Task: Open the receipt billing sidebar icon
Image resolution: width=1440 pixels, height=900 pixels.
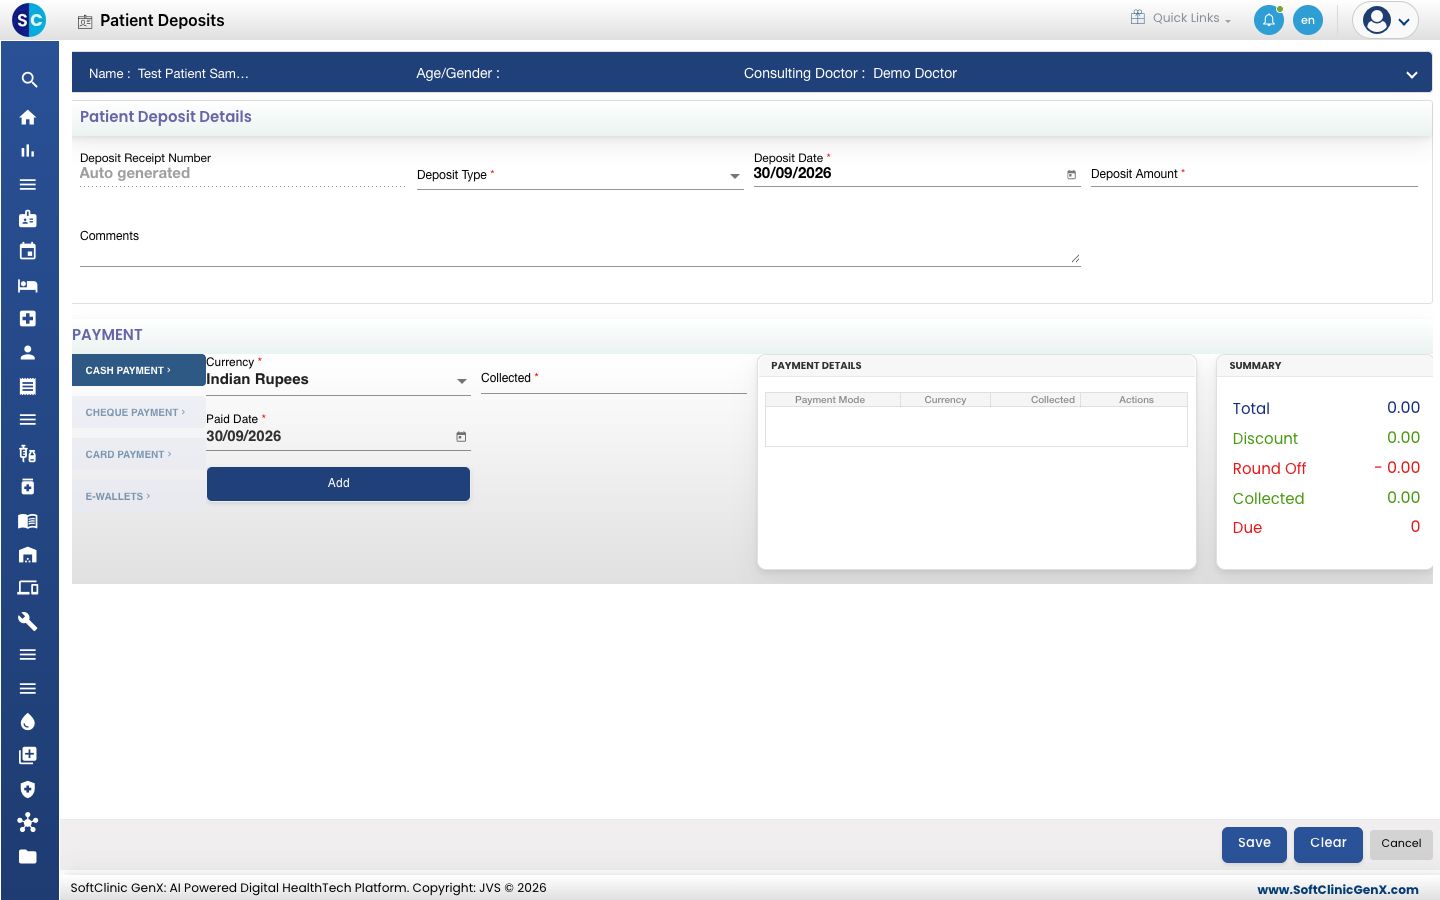Action: [x=28, y=386]
